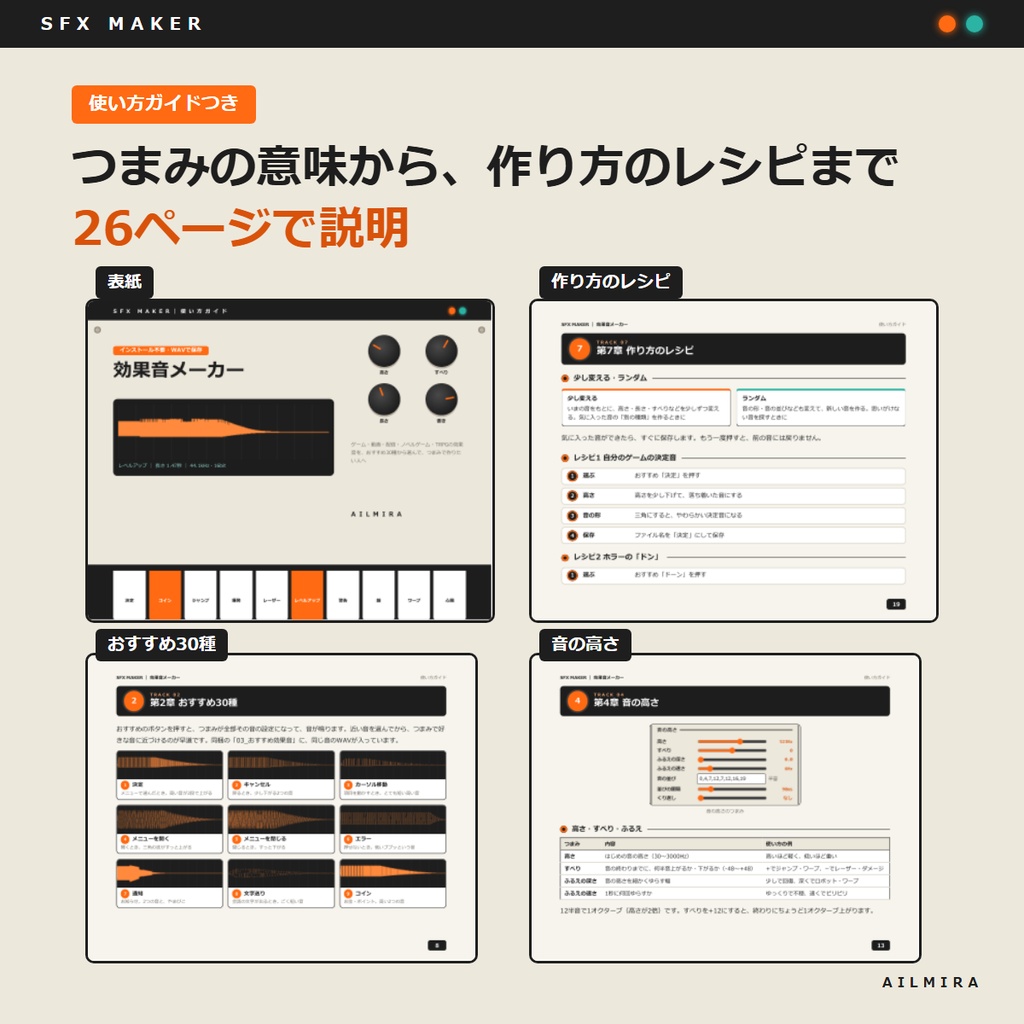1024x1024 pixels.
Task: Click the ランダム description card
Action: pos(820,408)
